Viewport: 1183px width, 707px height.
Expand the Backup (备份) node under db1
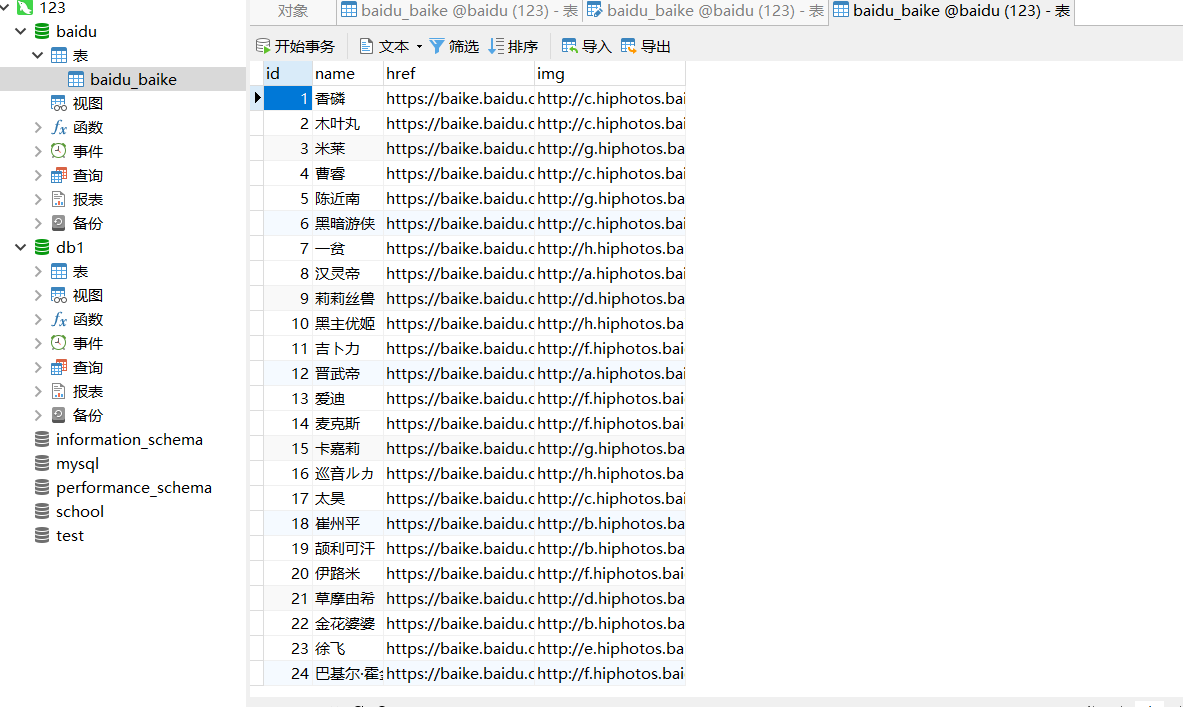click(x=38, y=415)
